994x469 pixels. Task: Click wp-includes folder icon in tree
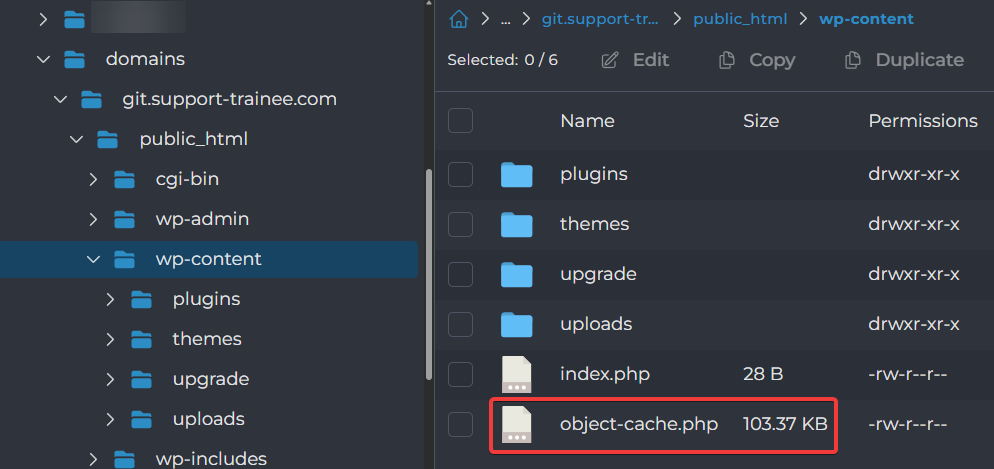(125, 458)
